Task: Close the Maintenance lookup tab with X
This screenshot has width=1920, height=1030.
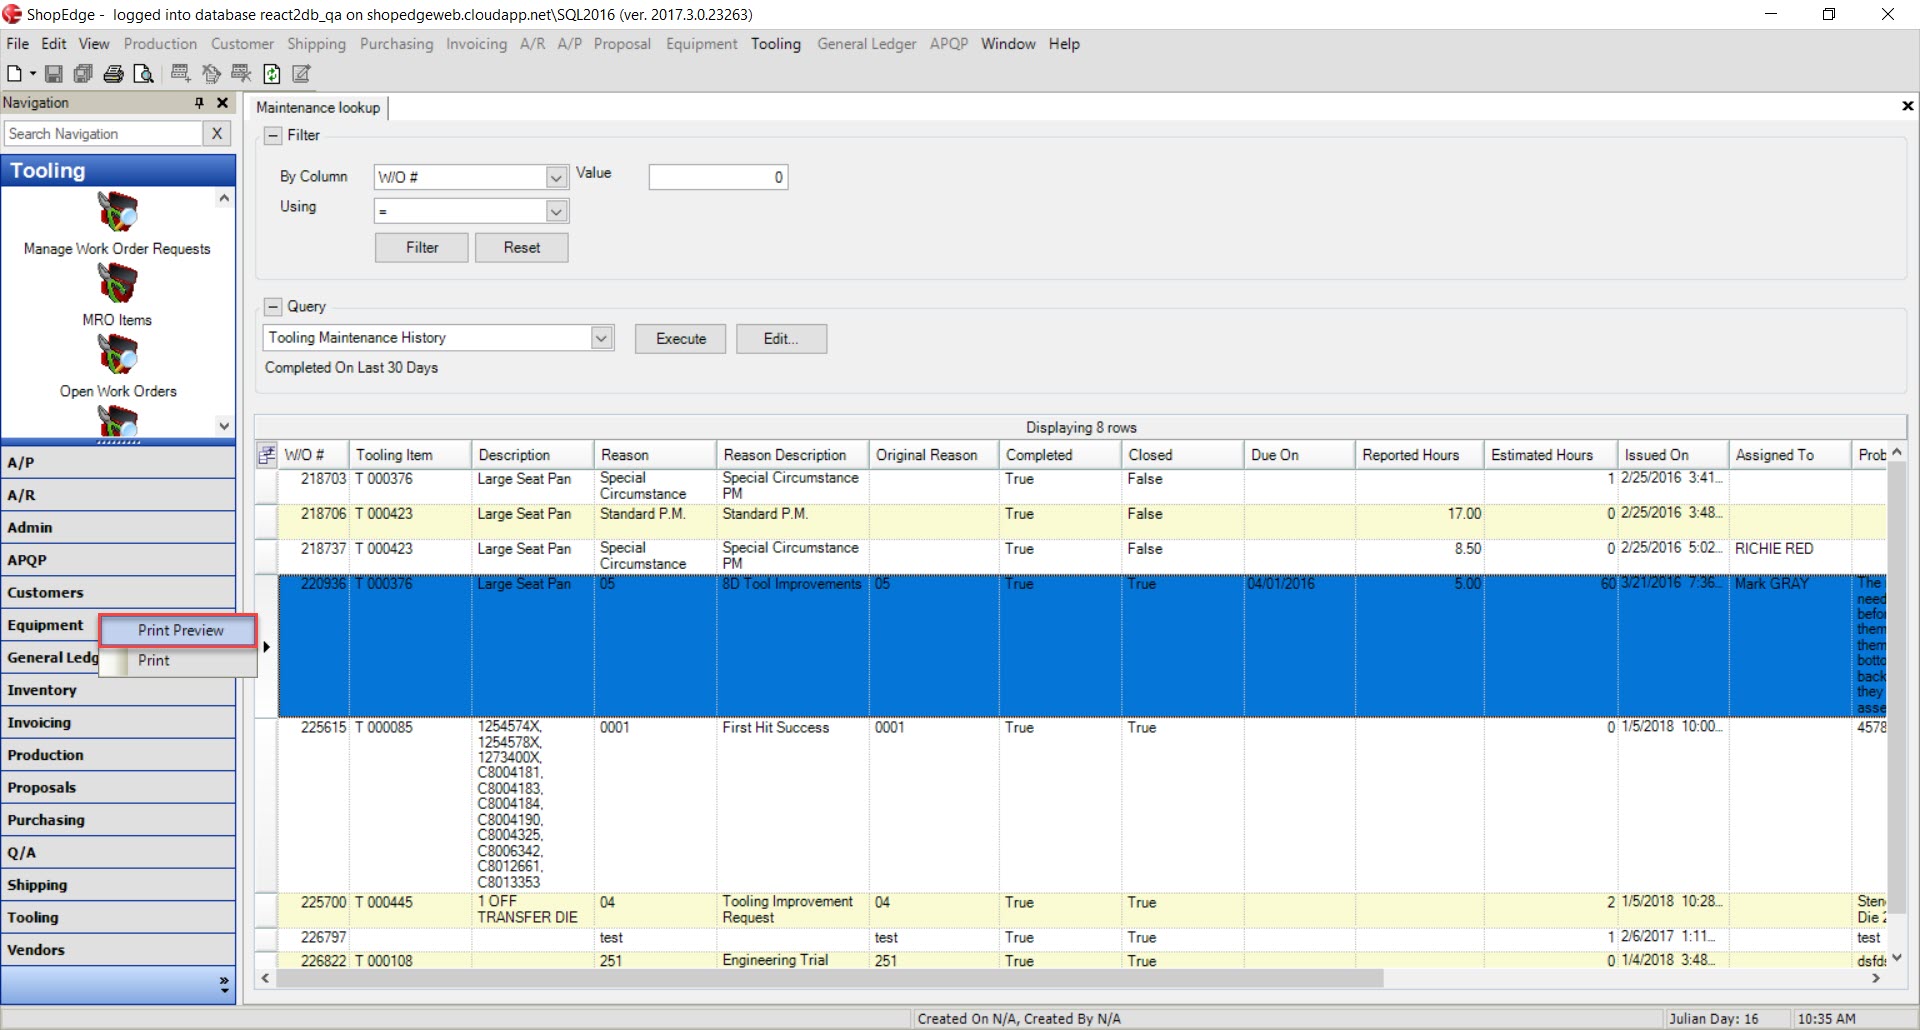Action: pyautogui.click(x=1907, y=106)
